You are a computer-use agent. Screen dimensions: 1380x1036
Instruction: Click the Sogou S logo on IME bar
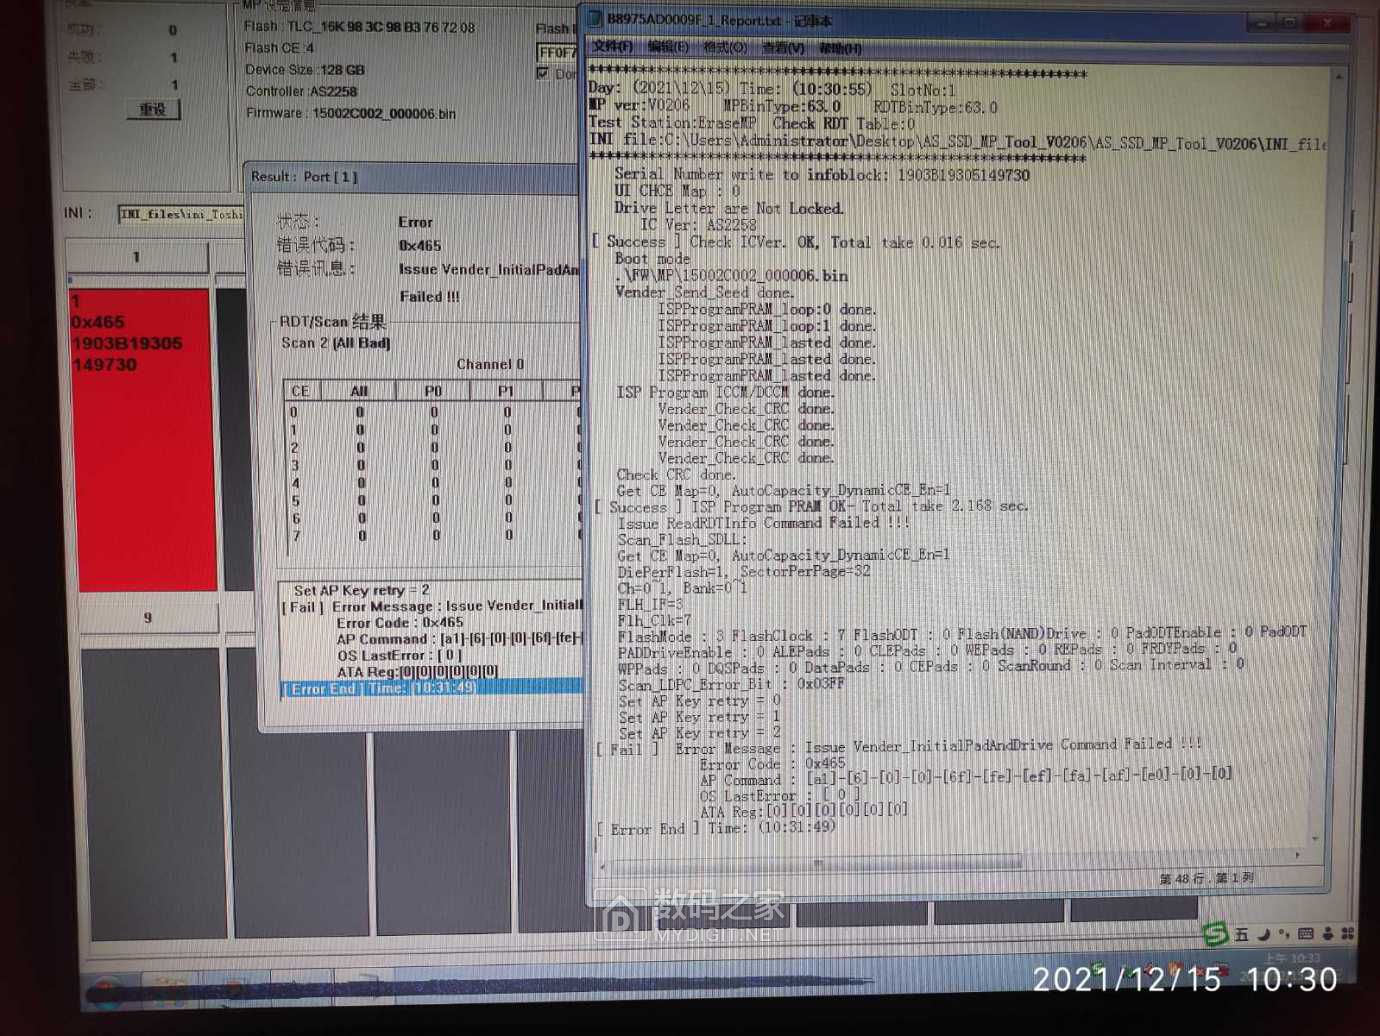point(1214,935)
